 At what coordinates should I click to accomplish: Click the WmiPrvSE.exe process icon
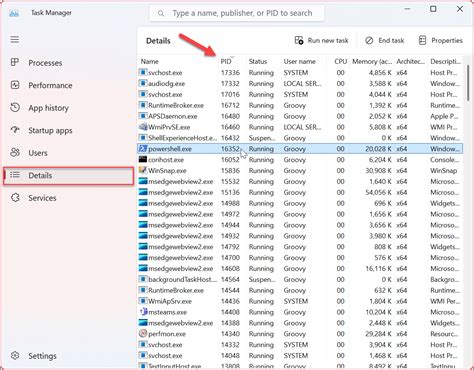143,127
